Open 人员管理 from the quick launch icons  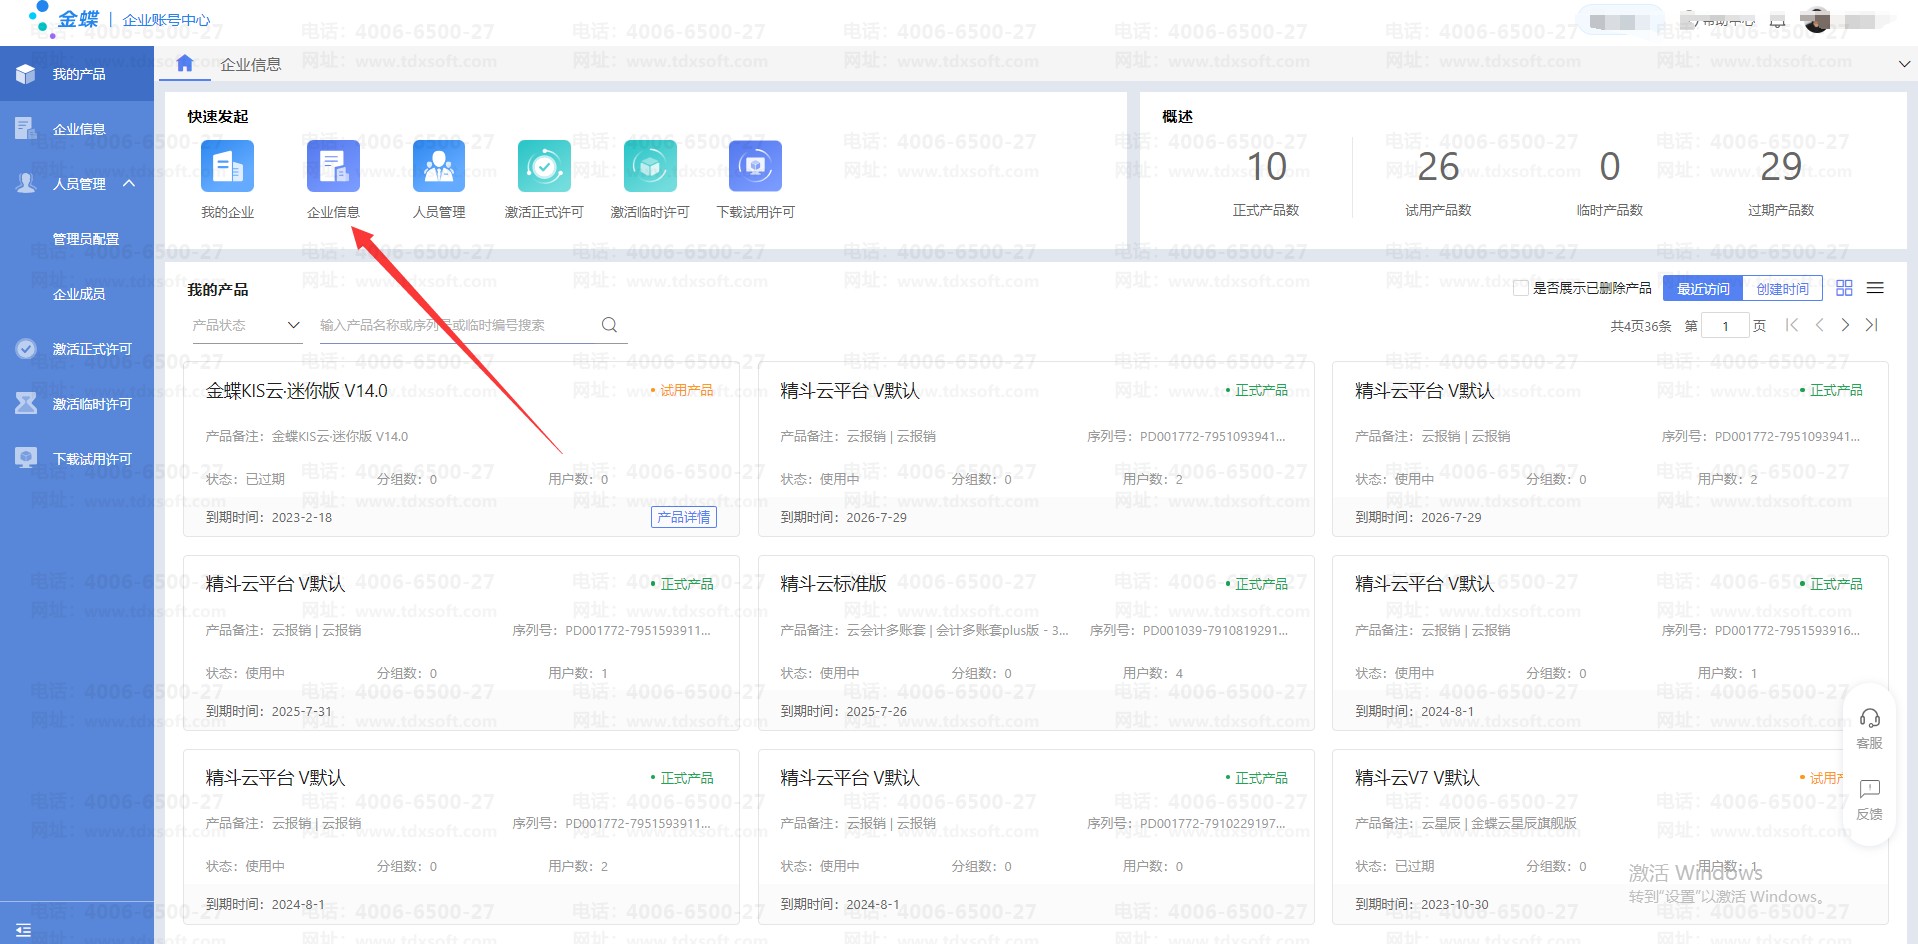click(x=439, y=166)
